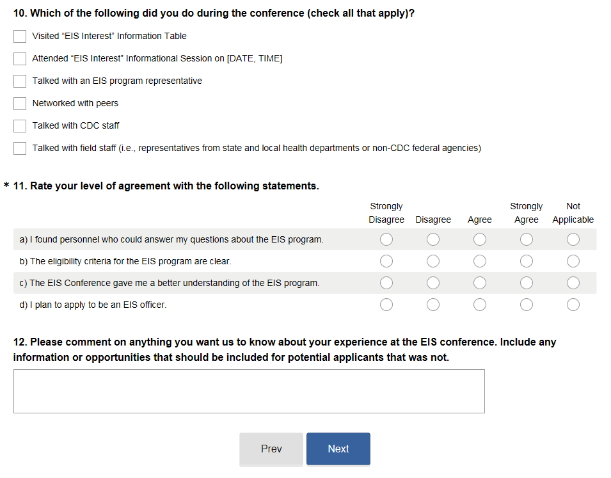611x478 pixels.
Task: Tick 'Talked with an EIS program representative'
Action: point(20,81)
